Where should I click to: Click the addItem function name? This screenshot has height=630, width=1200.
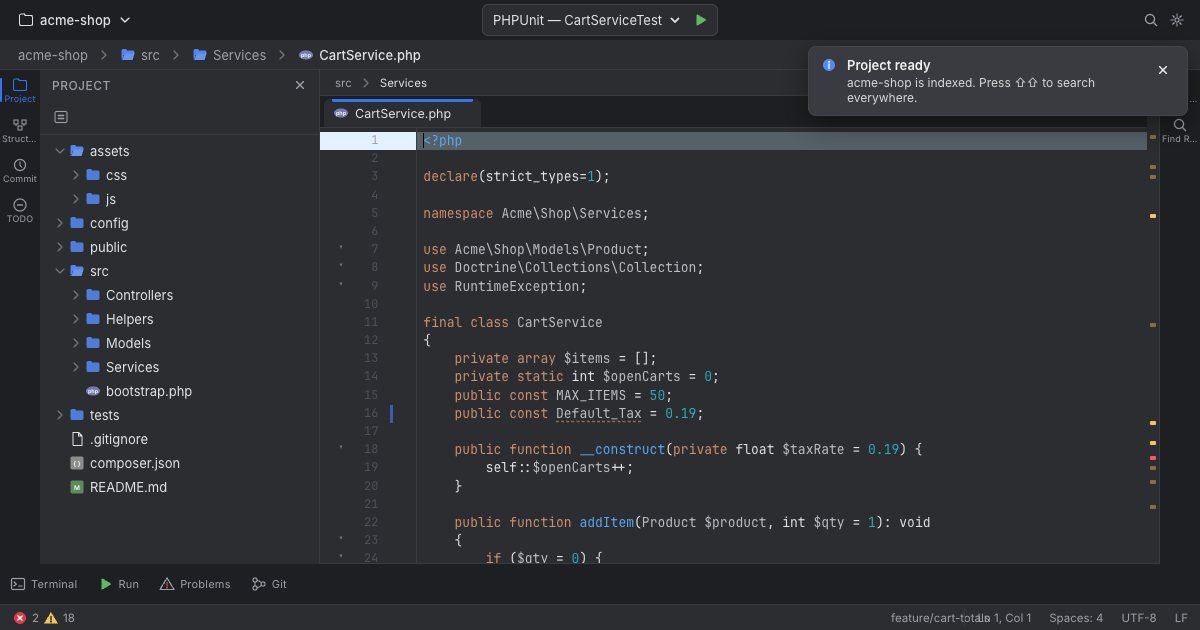(x=607, y=522)
